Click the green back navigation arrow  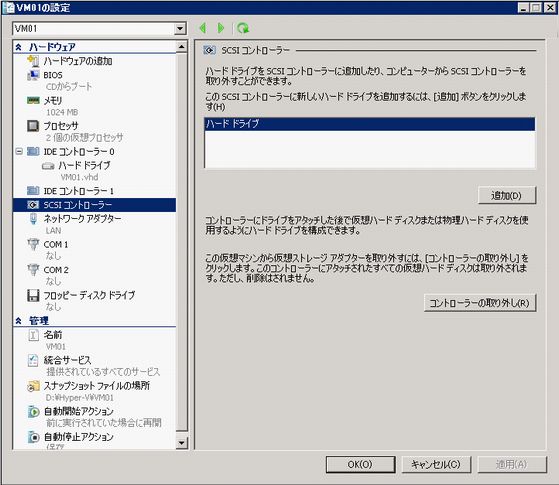[x=202, y=28]
